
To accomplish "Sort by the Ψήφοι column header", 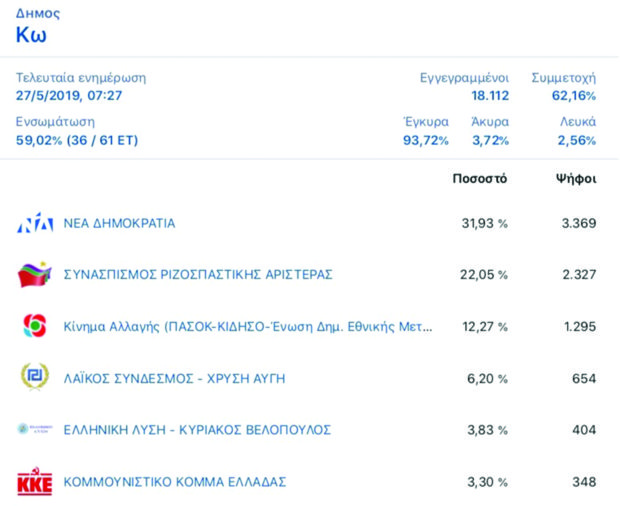I will coord(576,179).
